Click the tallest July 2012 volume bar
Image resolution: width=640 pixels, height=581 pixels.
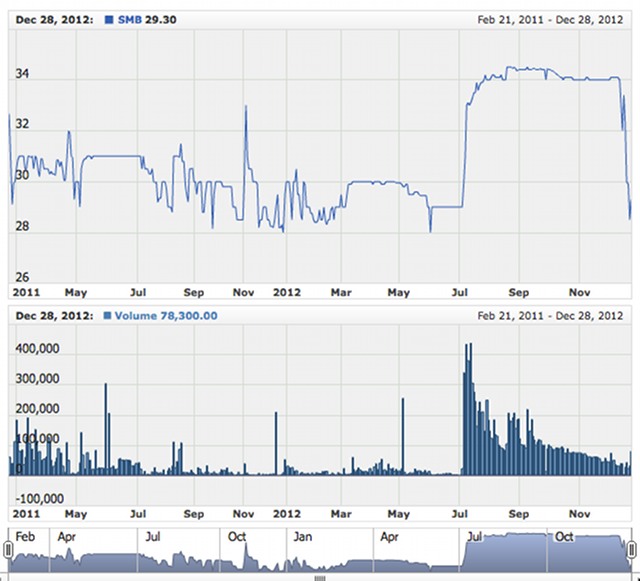tap(471, 409)
